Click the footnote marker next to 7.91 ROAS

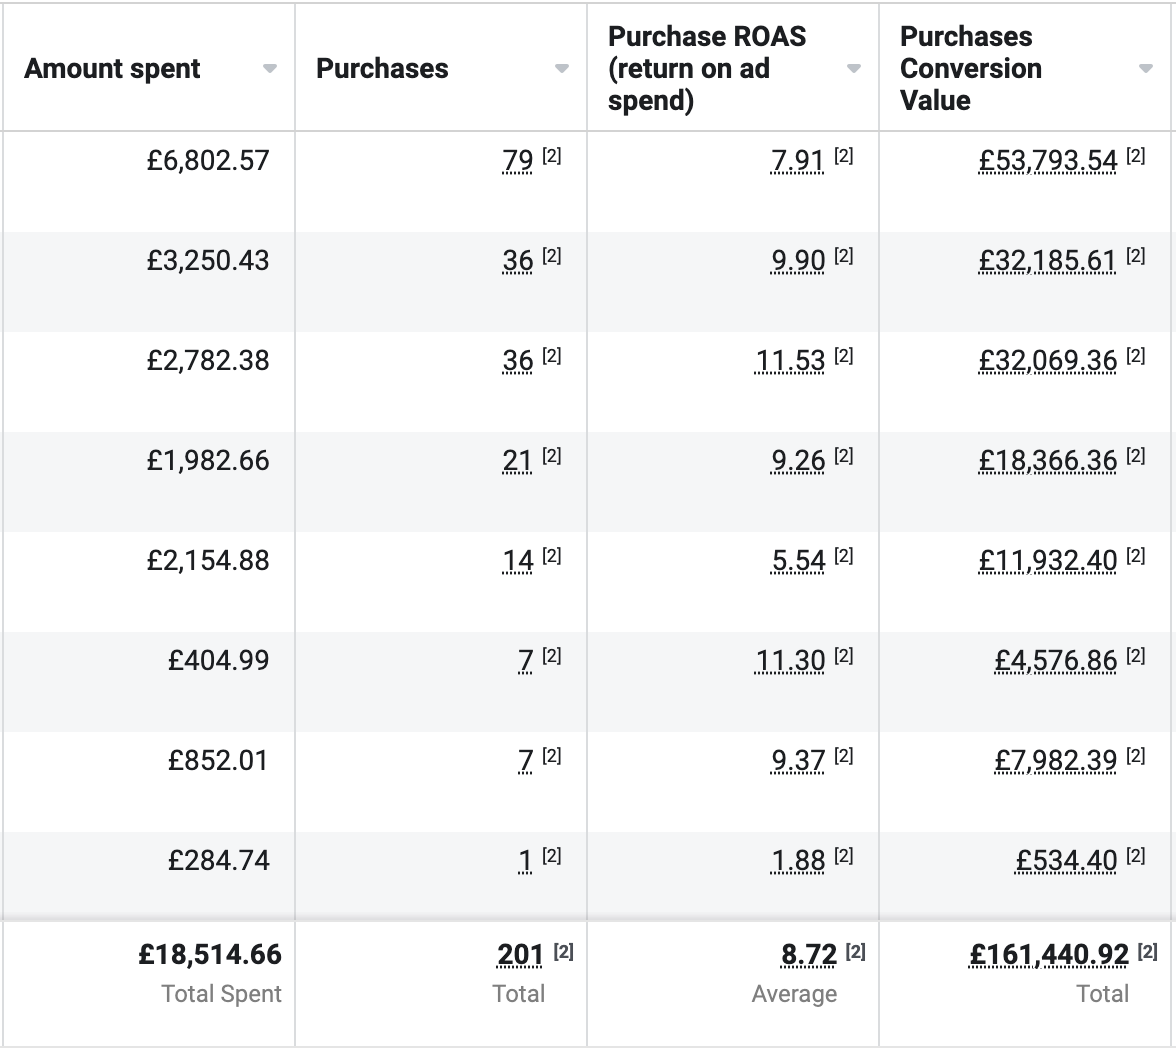pos(843,157)
